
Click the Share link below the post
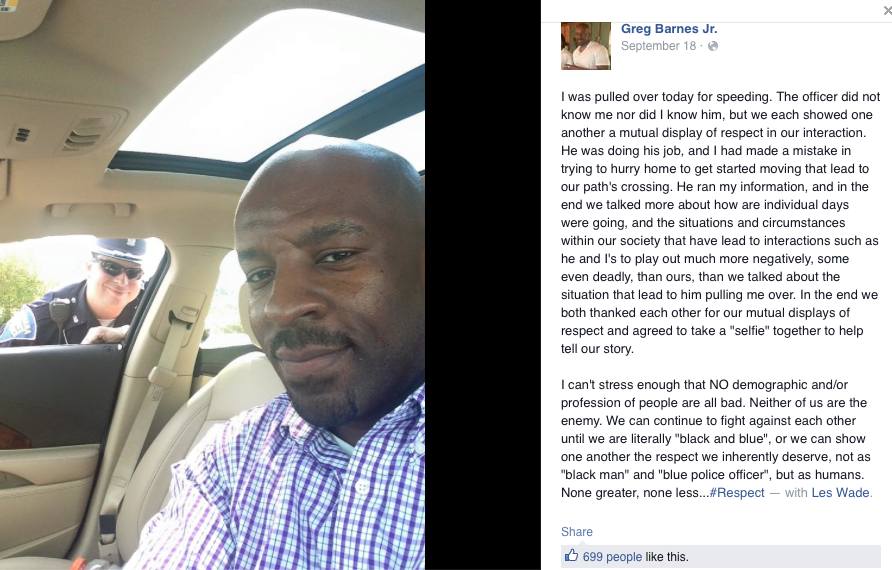pyautogui.click(x=577, y=532)
